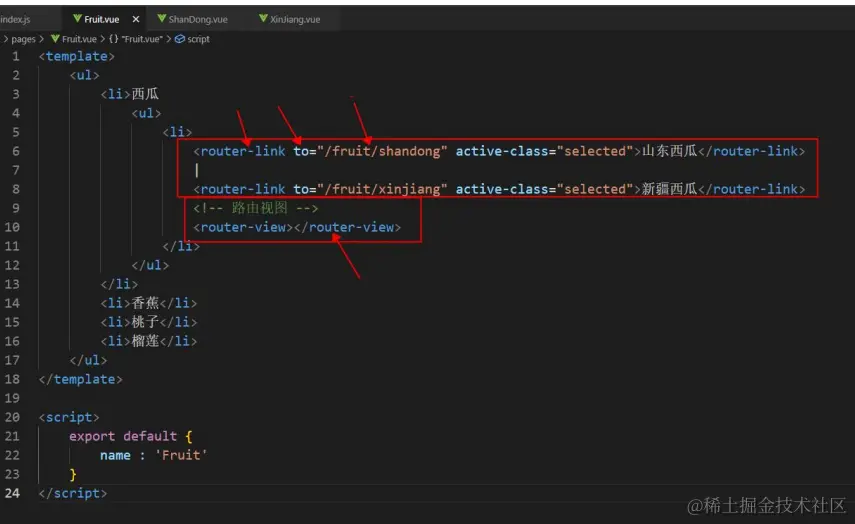
Task: Open the XinJiang.vue tab
Action: [295, 19]
